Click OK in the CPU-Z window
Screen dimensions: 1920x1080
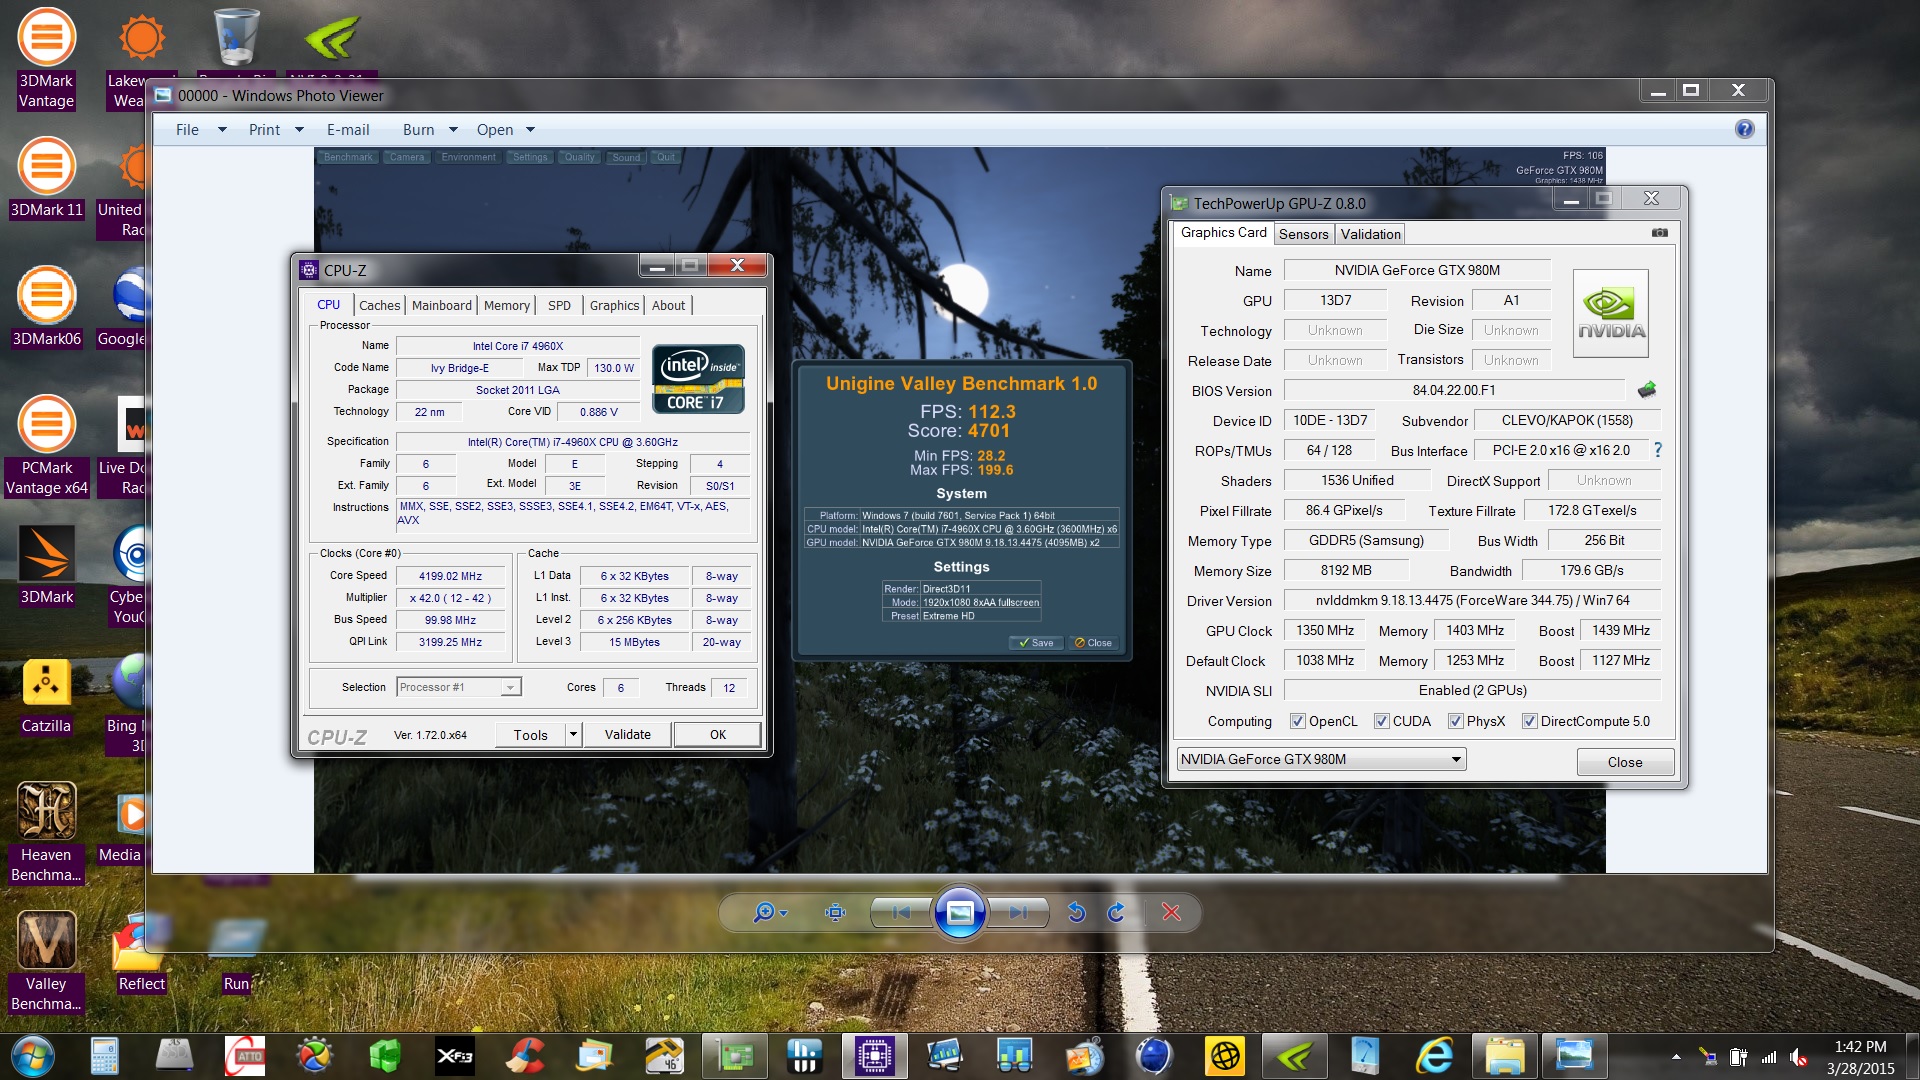click(717, 734)
